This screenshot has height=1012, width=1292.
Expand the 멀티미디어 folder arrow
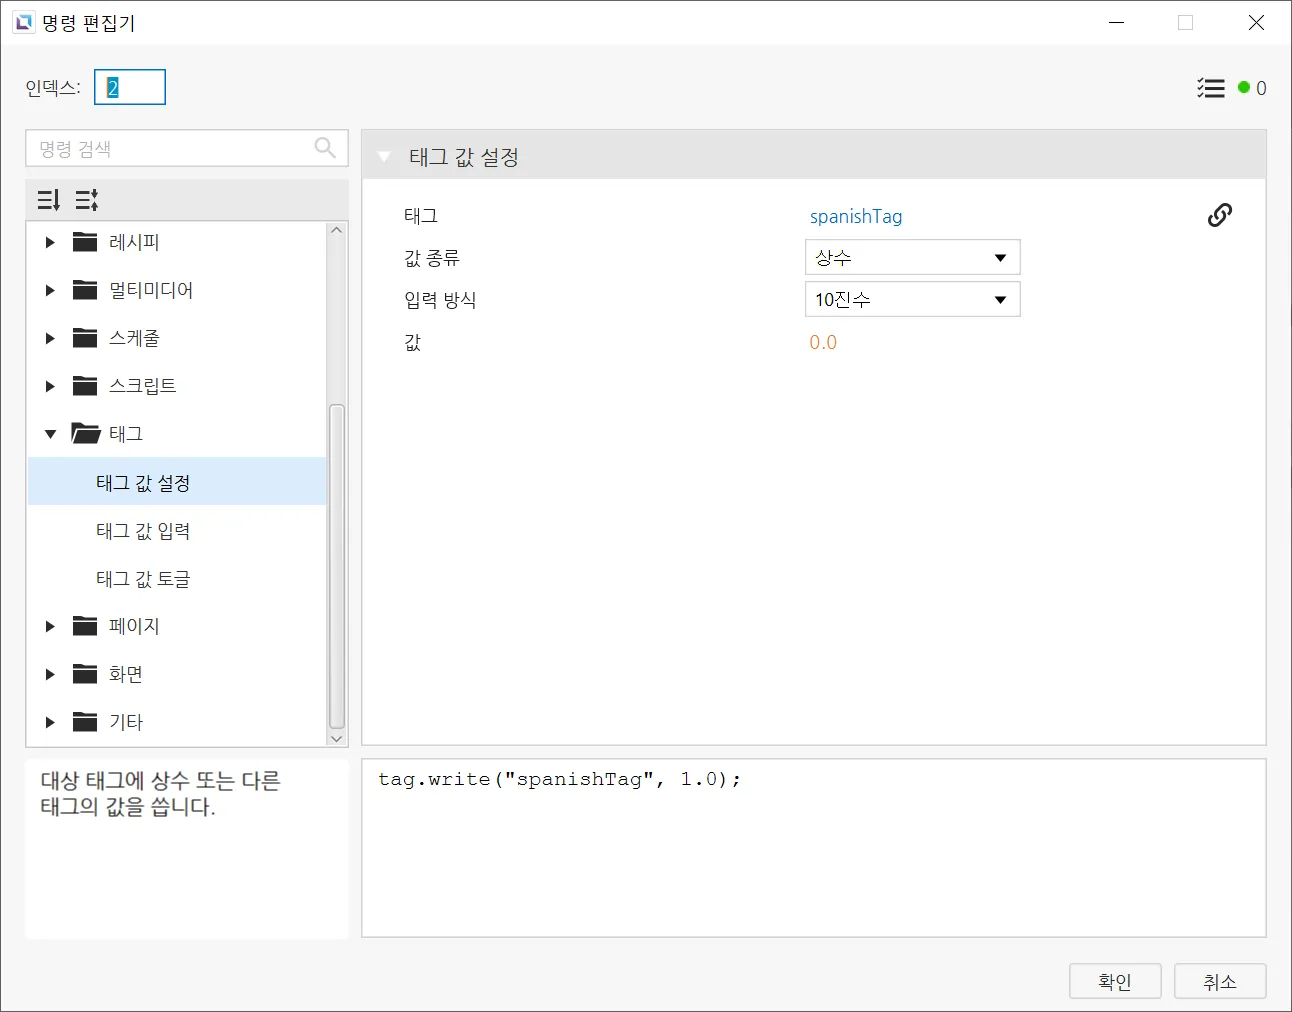50,290
